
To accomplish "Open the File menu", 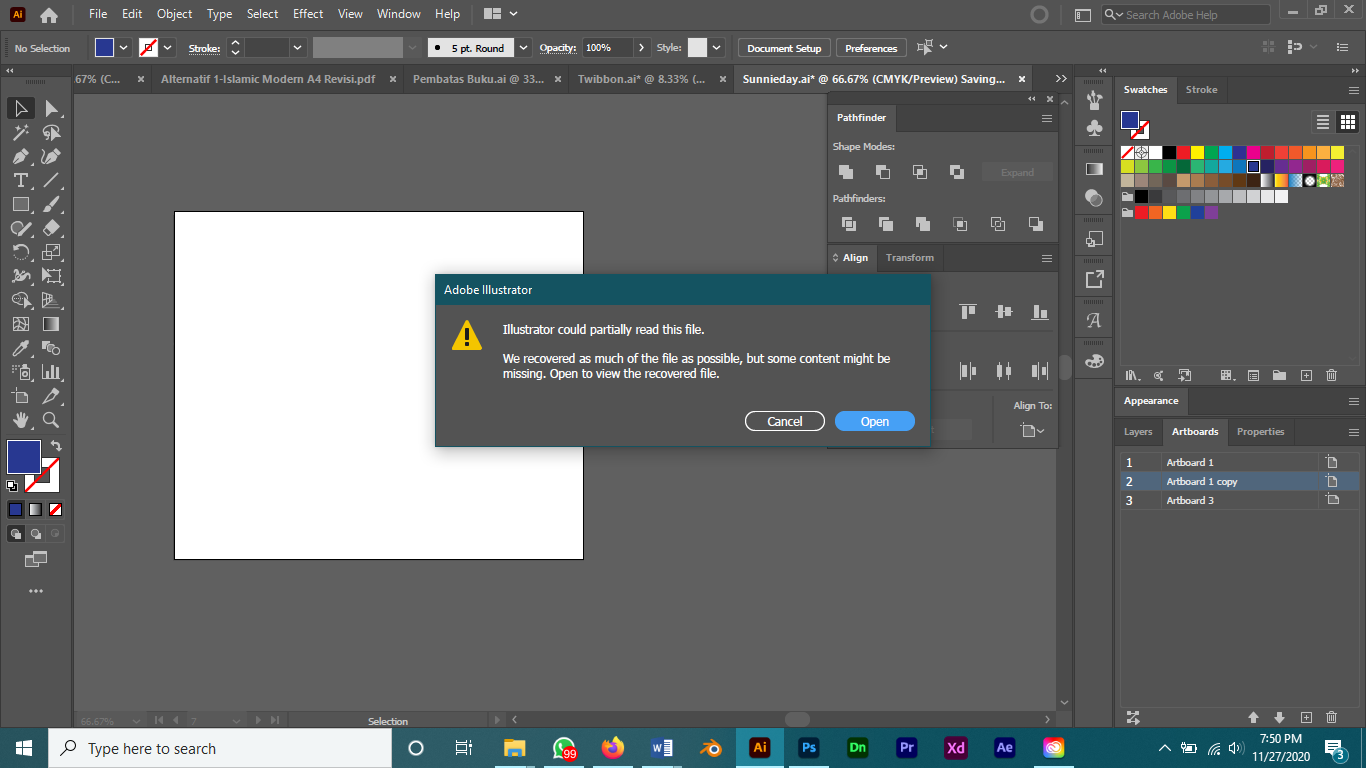I will [x=98, y=14].
